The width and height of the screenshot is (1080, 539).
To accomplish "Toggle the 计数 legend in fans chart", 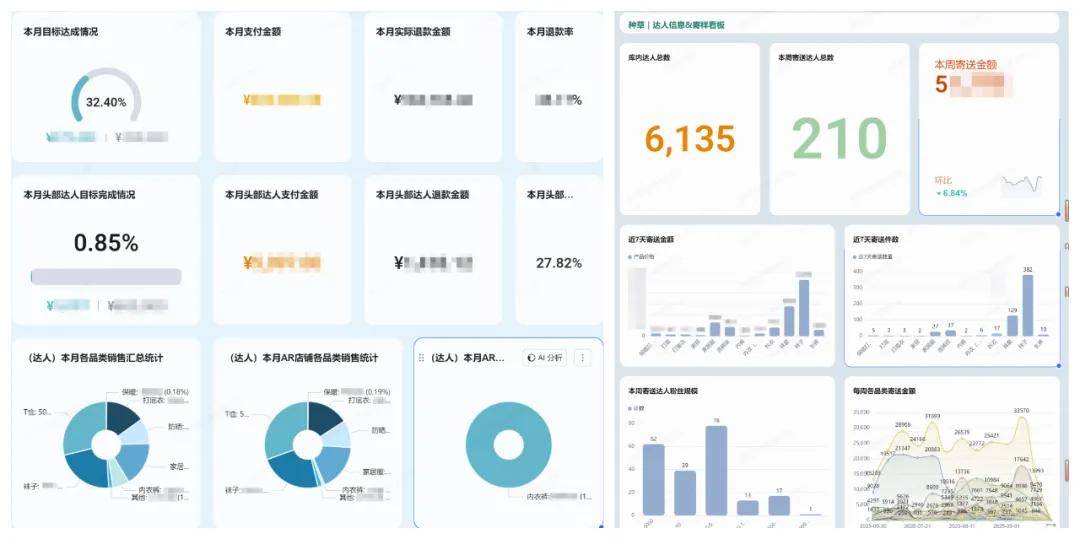I will pos(630,407).
